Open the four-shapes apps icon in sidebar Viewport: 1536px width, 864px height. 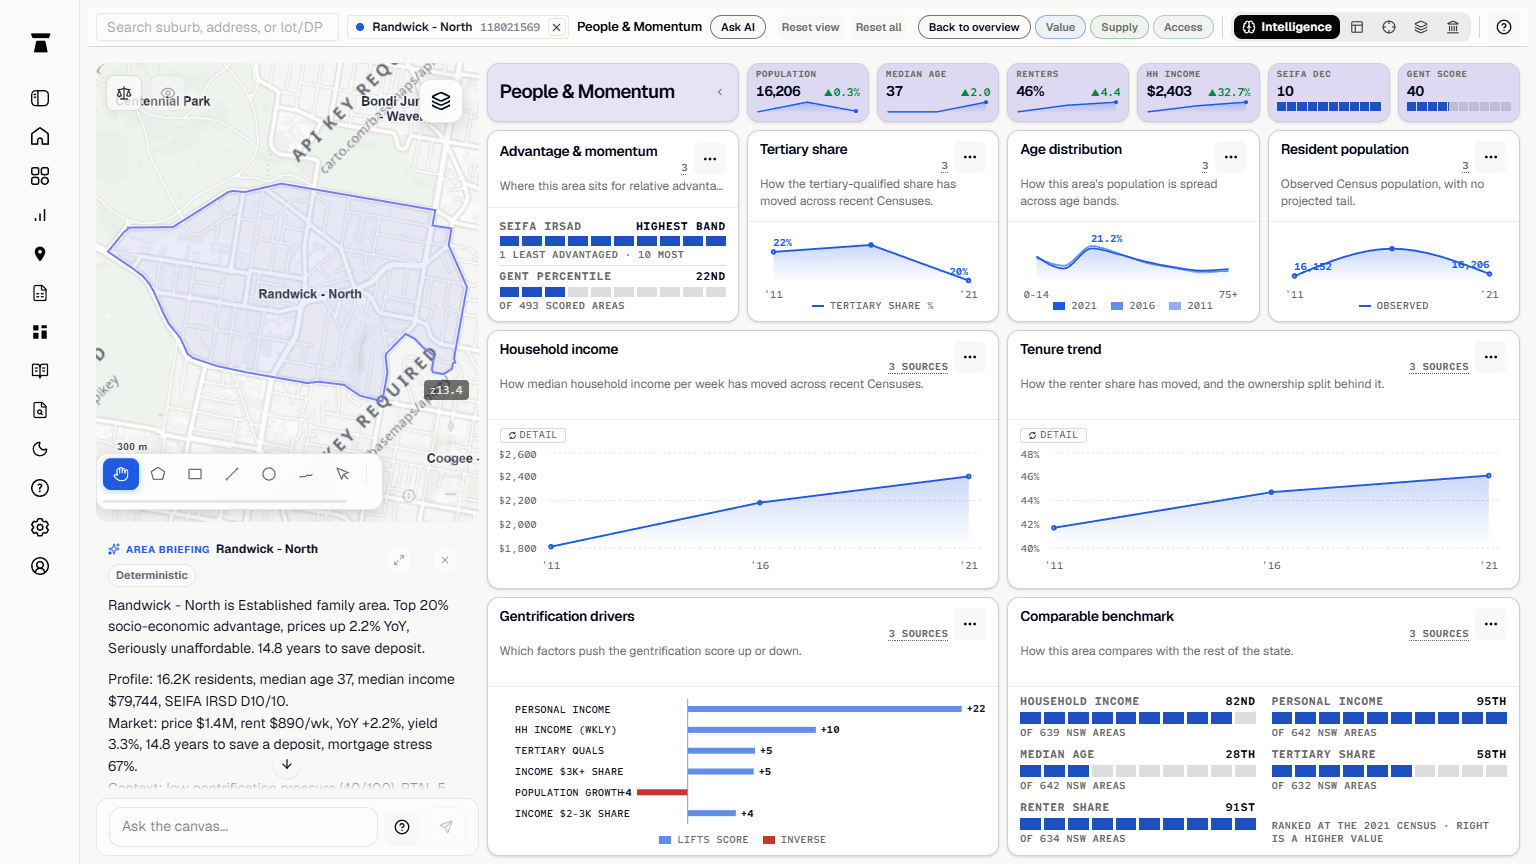point(40,176)
